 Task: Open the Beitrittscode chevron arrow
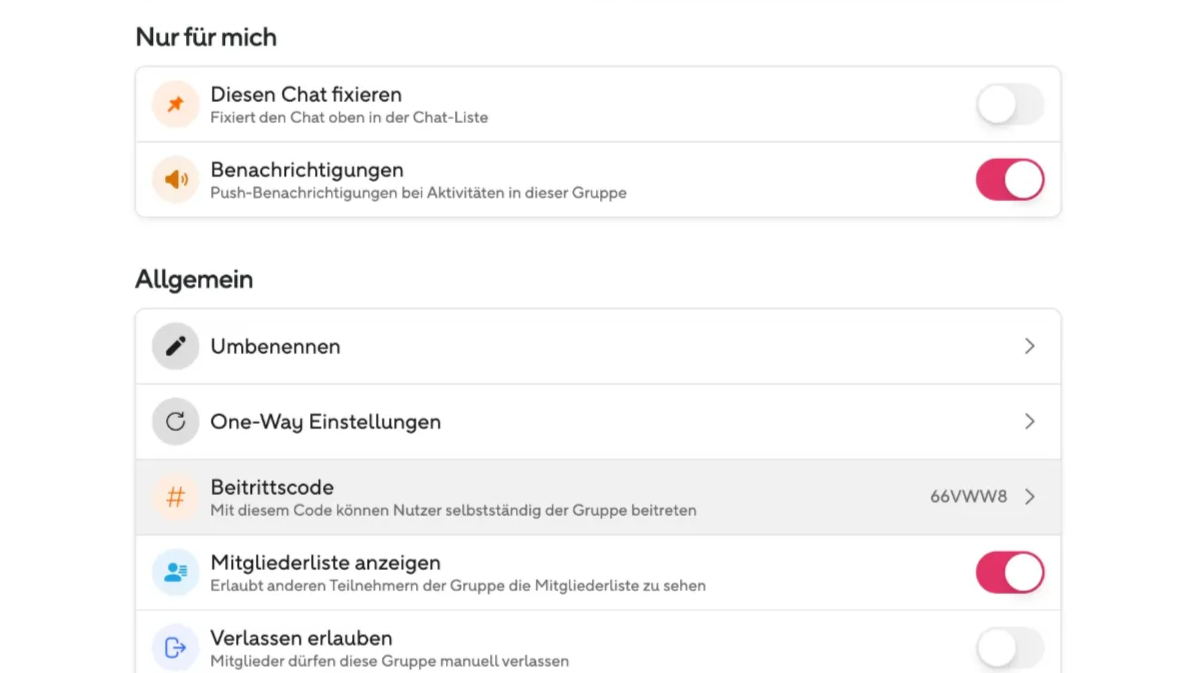pos(1030,496)
